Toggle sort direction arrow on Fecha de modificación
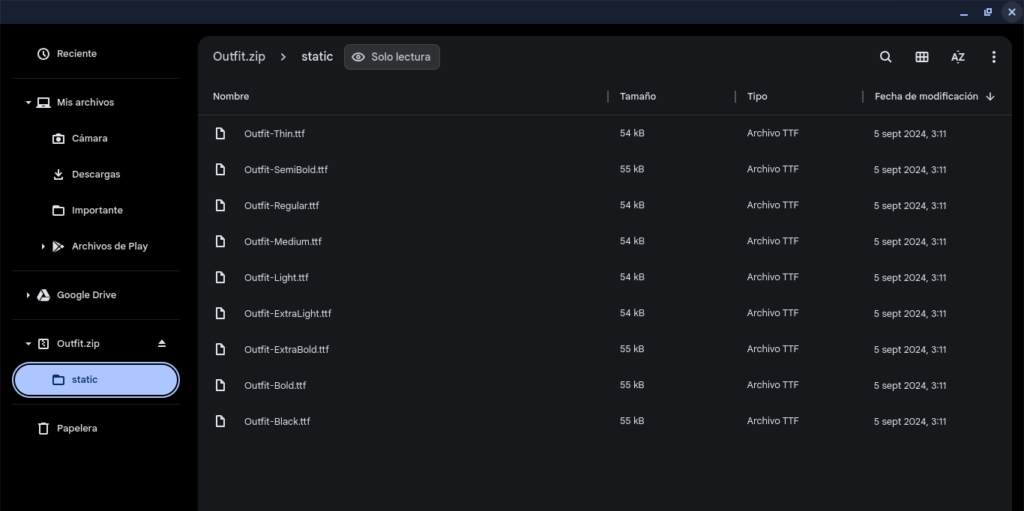The height and width of the screenshot is (511, 1024). [990, 97]
